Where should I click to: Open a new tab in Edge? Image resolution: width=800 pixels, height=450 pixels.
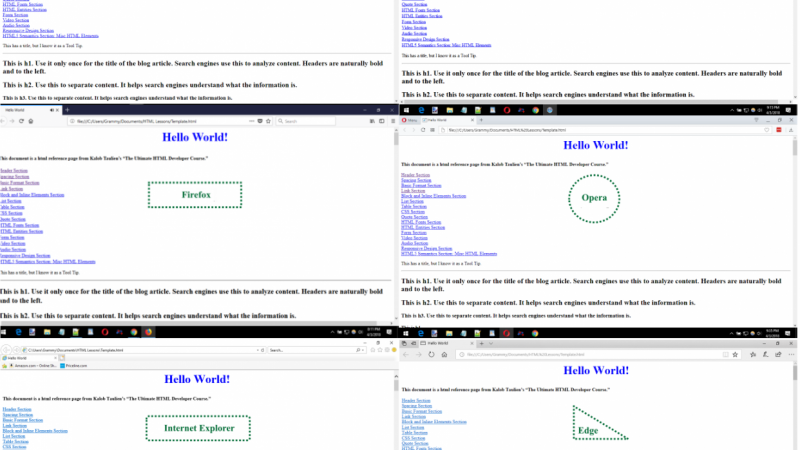[x=481, y=343]
